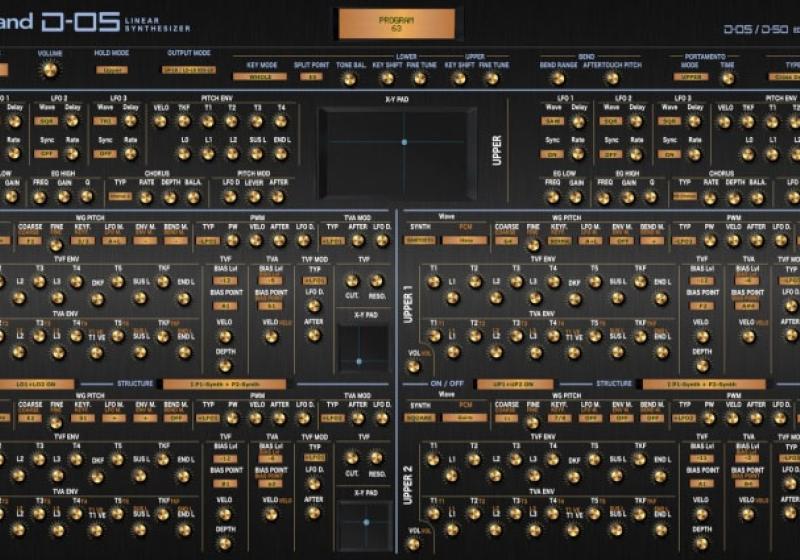Open Lower LFO 3 Wave selector
The height and width of the screenshot is (560, 800).
coord(105,121)
